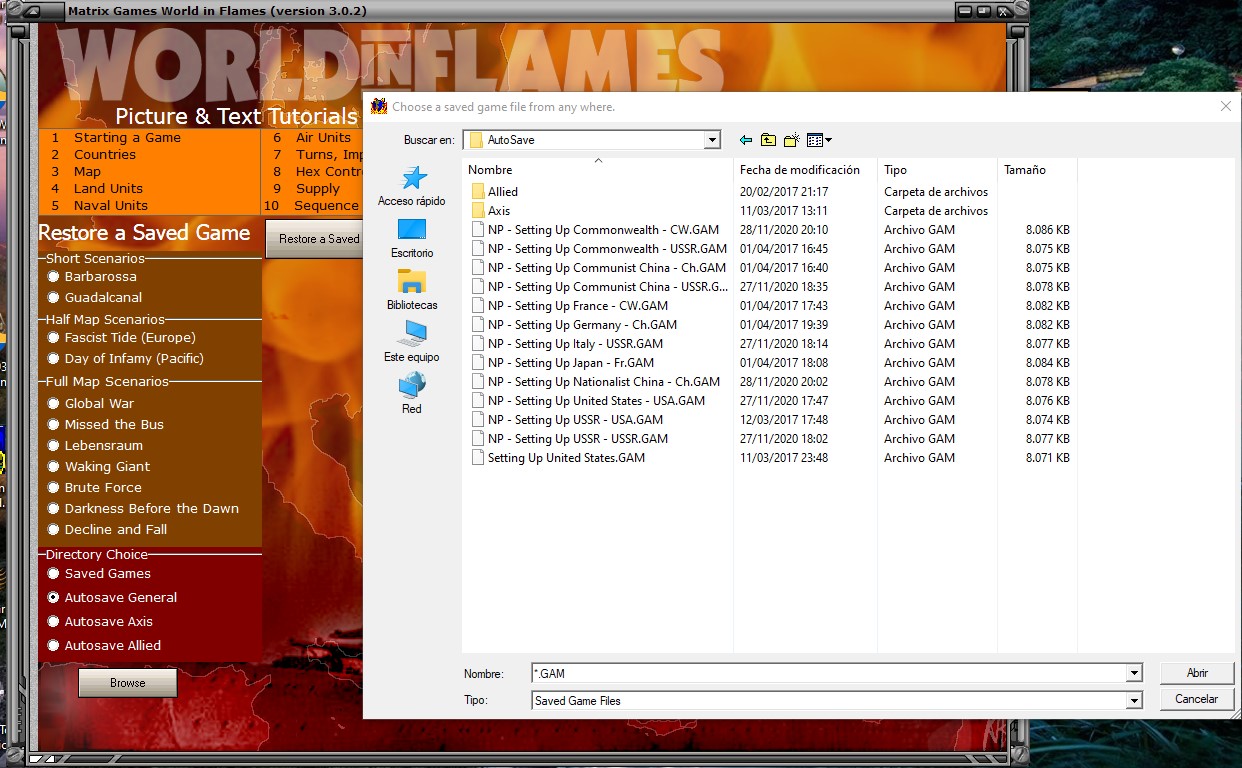Viewport: 1242px width, 768px height.
Task: Click the dialog title bar app icon
Action: (379, 106)
